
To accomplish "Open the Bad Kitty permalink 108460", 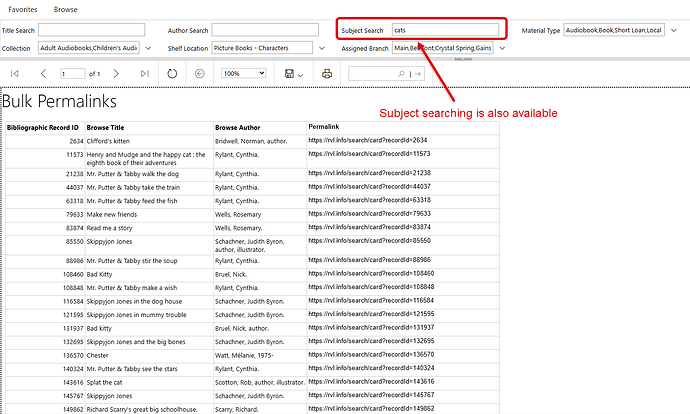I will point(371,273).
